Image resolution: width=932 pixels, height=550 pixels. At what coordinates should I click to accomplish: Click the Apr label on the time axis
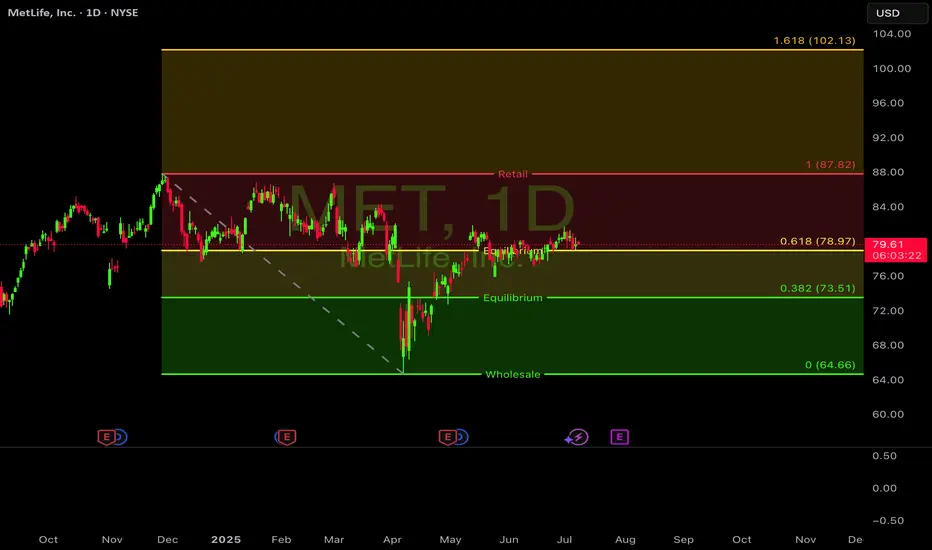coord(392,540)
